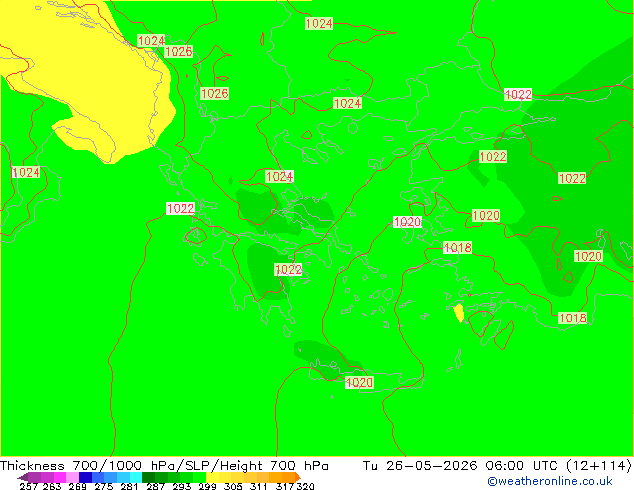Click the legend value 311
The height and width of the screenshot is (490, 634).
tap(259, 486)
